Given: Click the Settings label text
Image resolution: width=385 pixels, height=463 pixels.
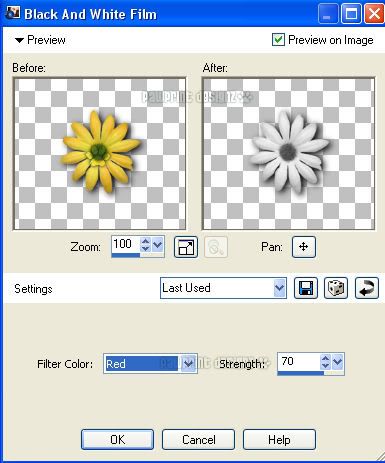Looking at the screenshot, I should click(x=33, y=289).
